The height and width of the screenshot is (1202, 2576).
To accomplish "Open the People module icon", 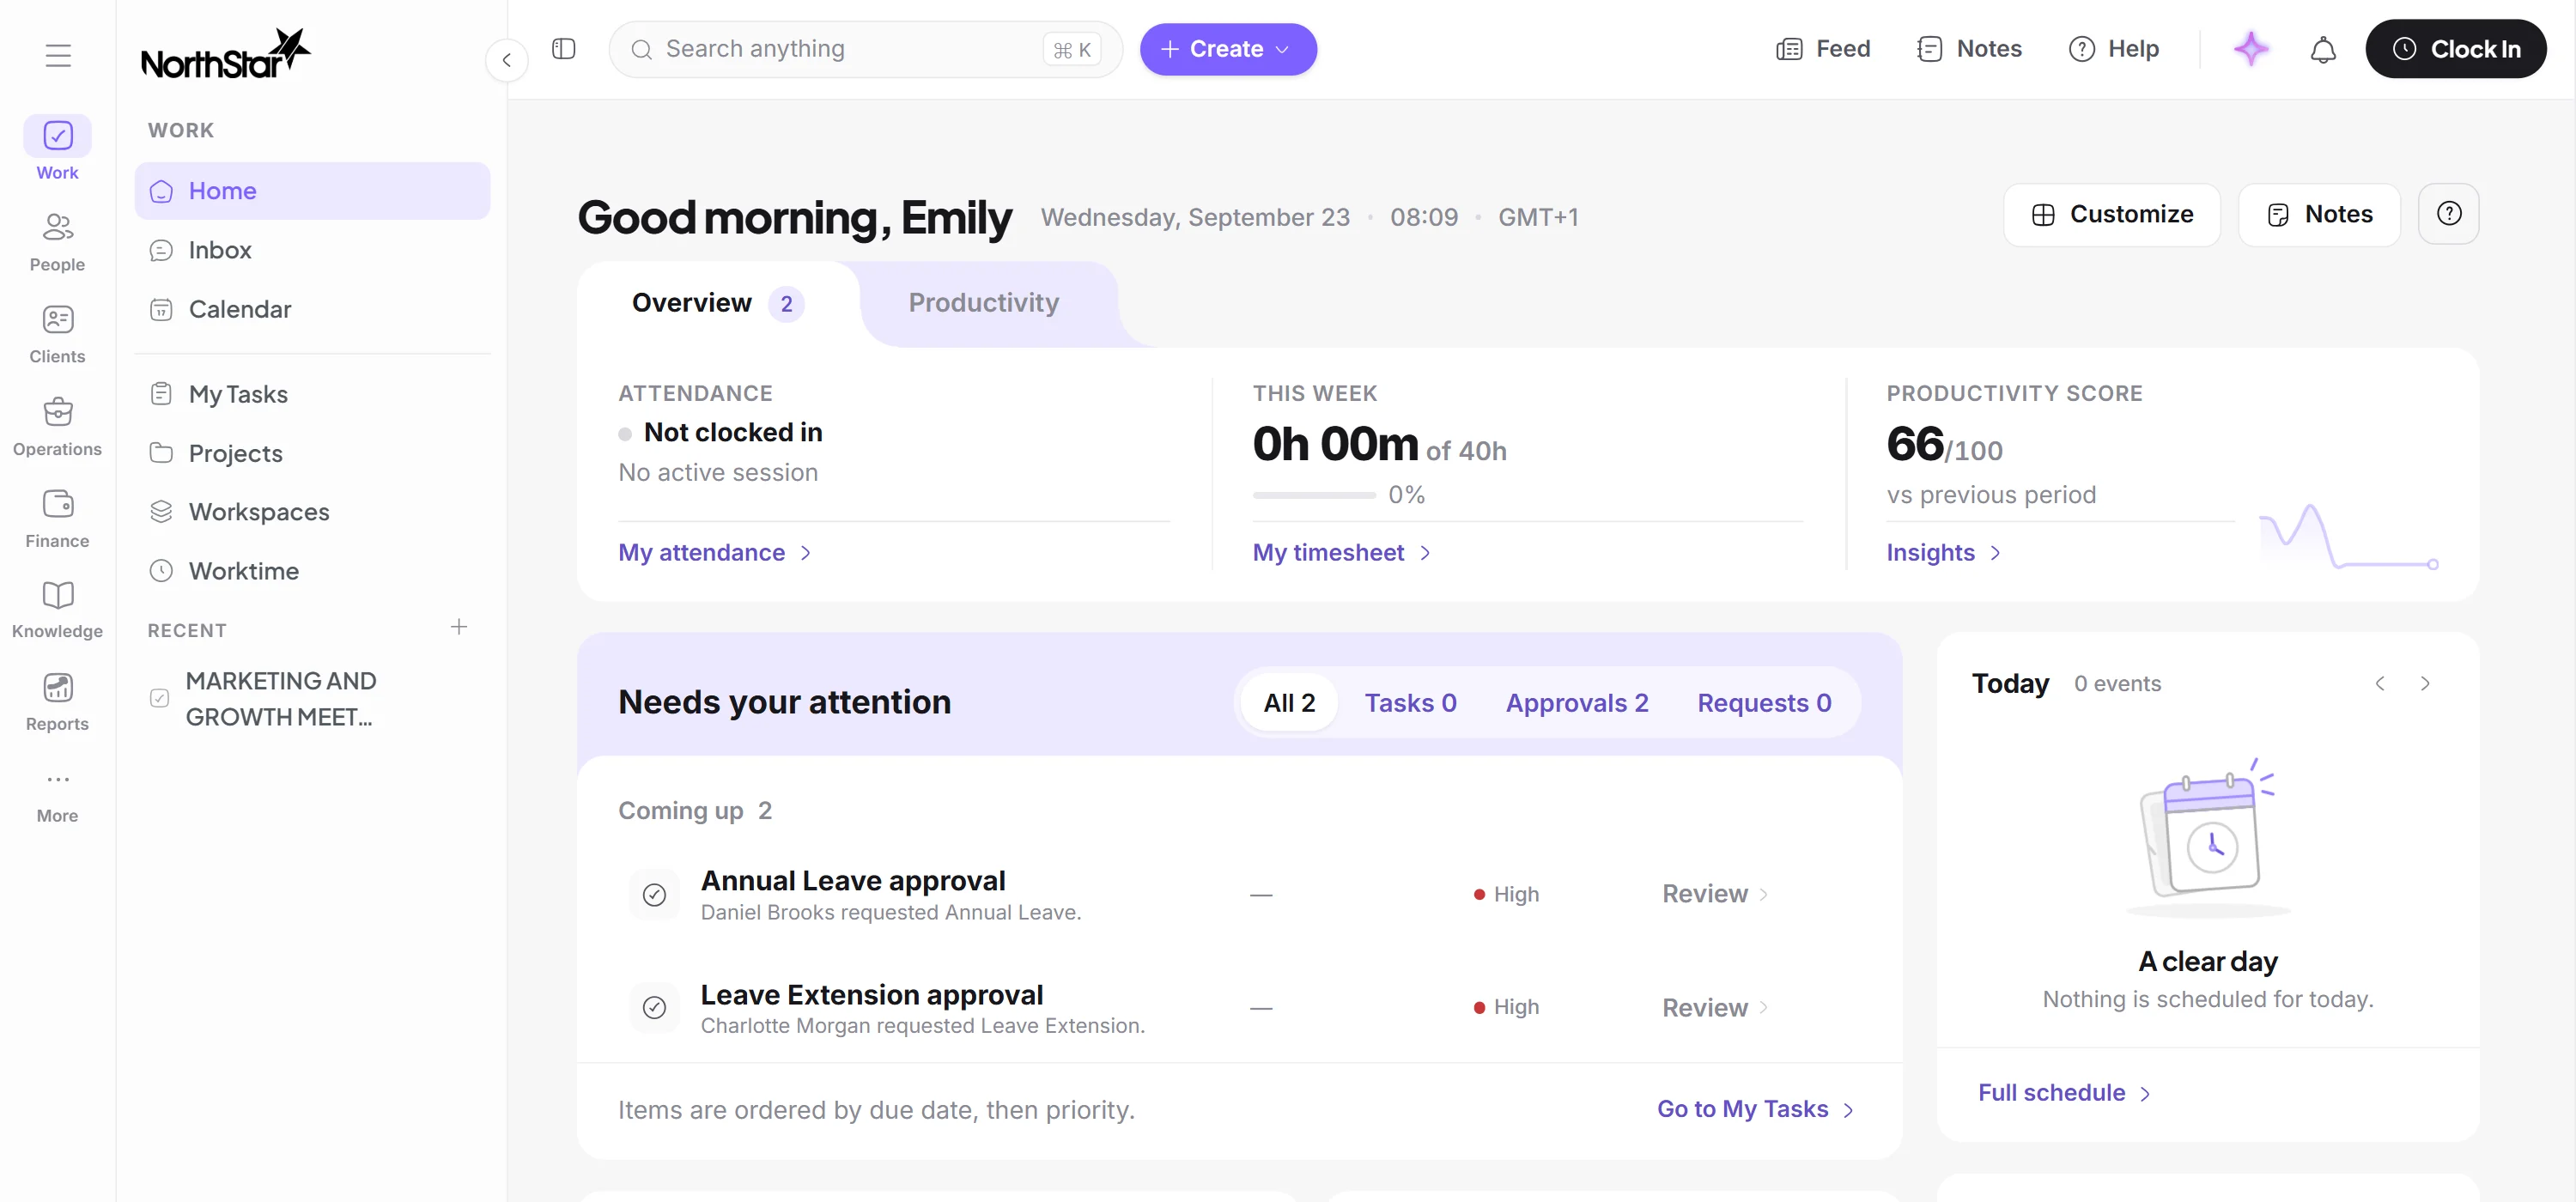I will pyautogui.click(x=58, y=228).
